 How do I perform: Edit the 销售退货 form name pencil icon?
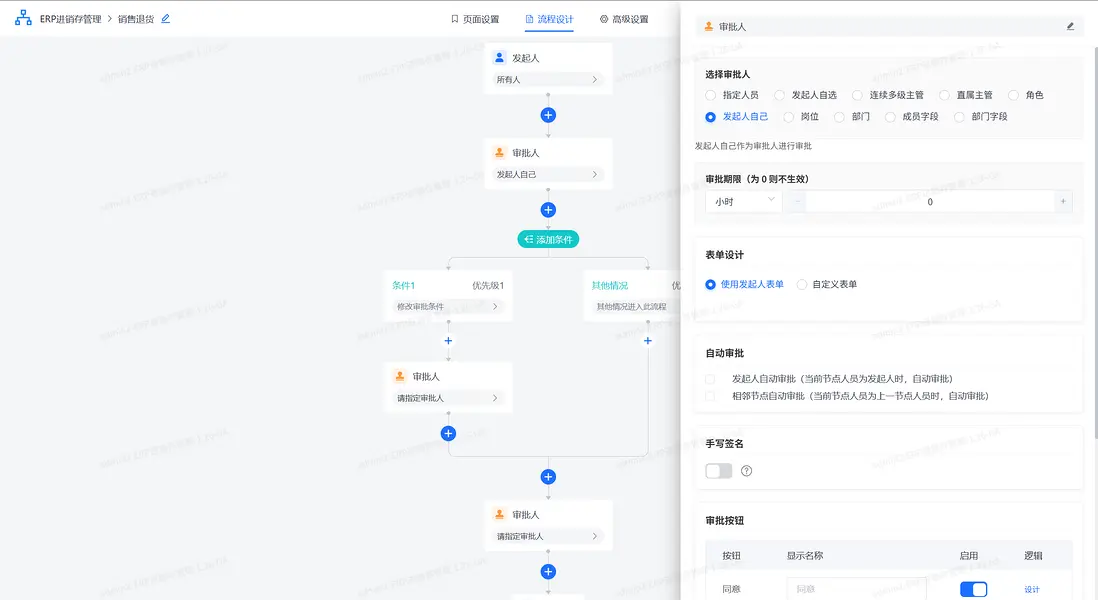pyautogui.click(x=165, y=19)
